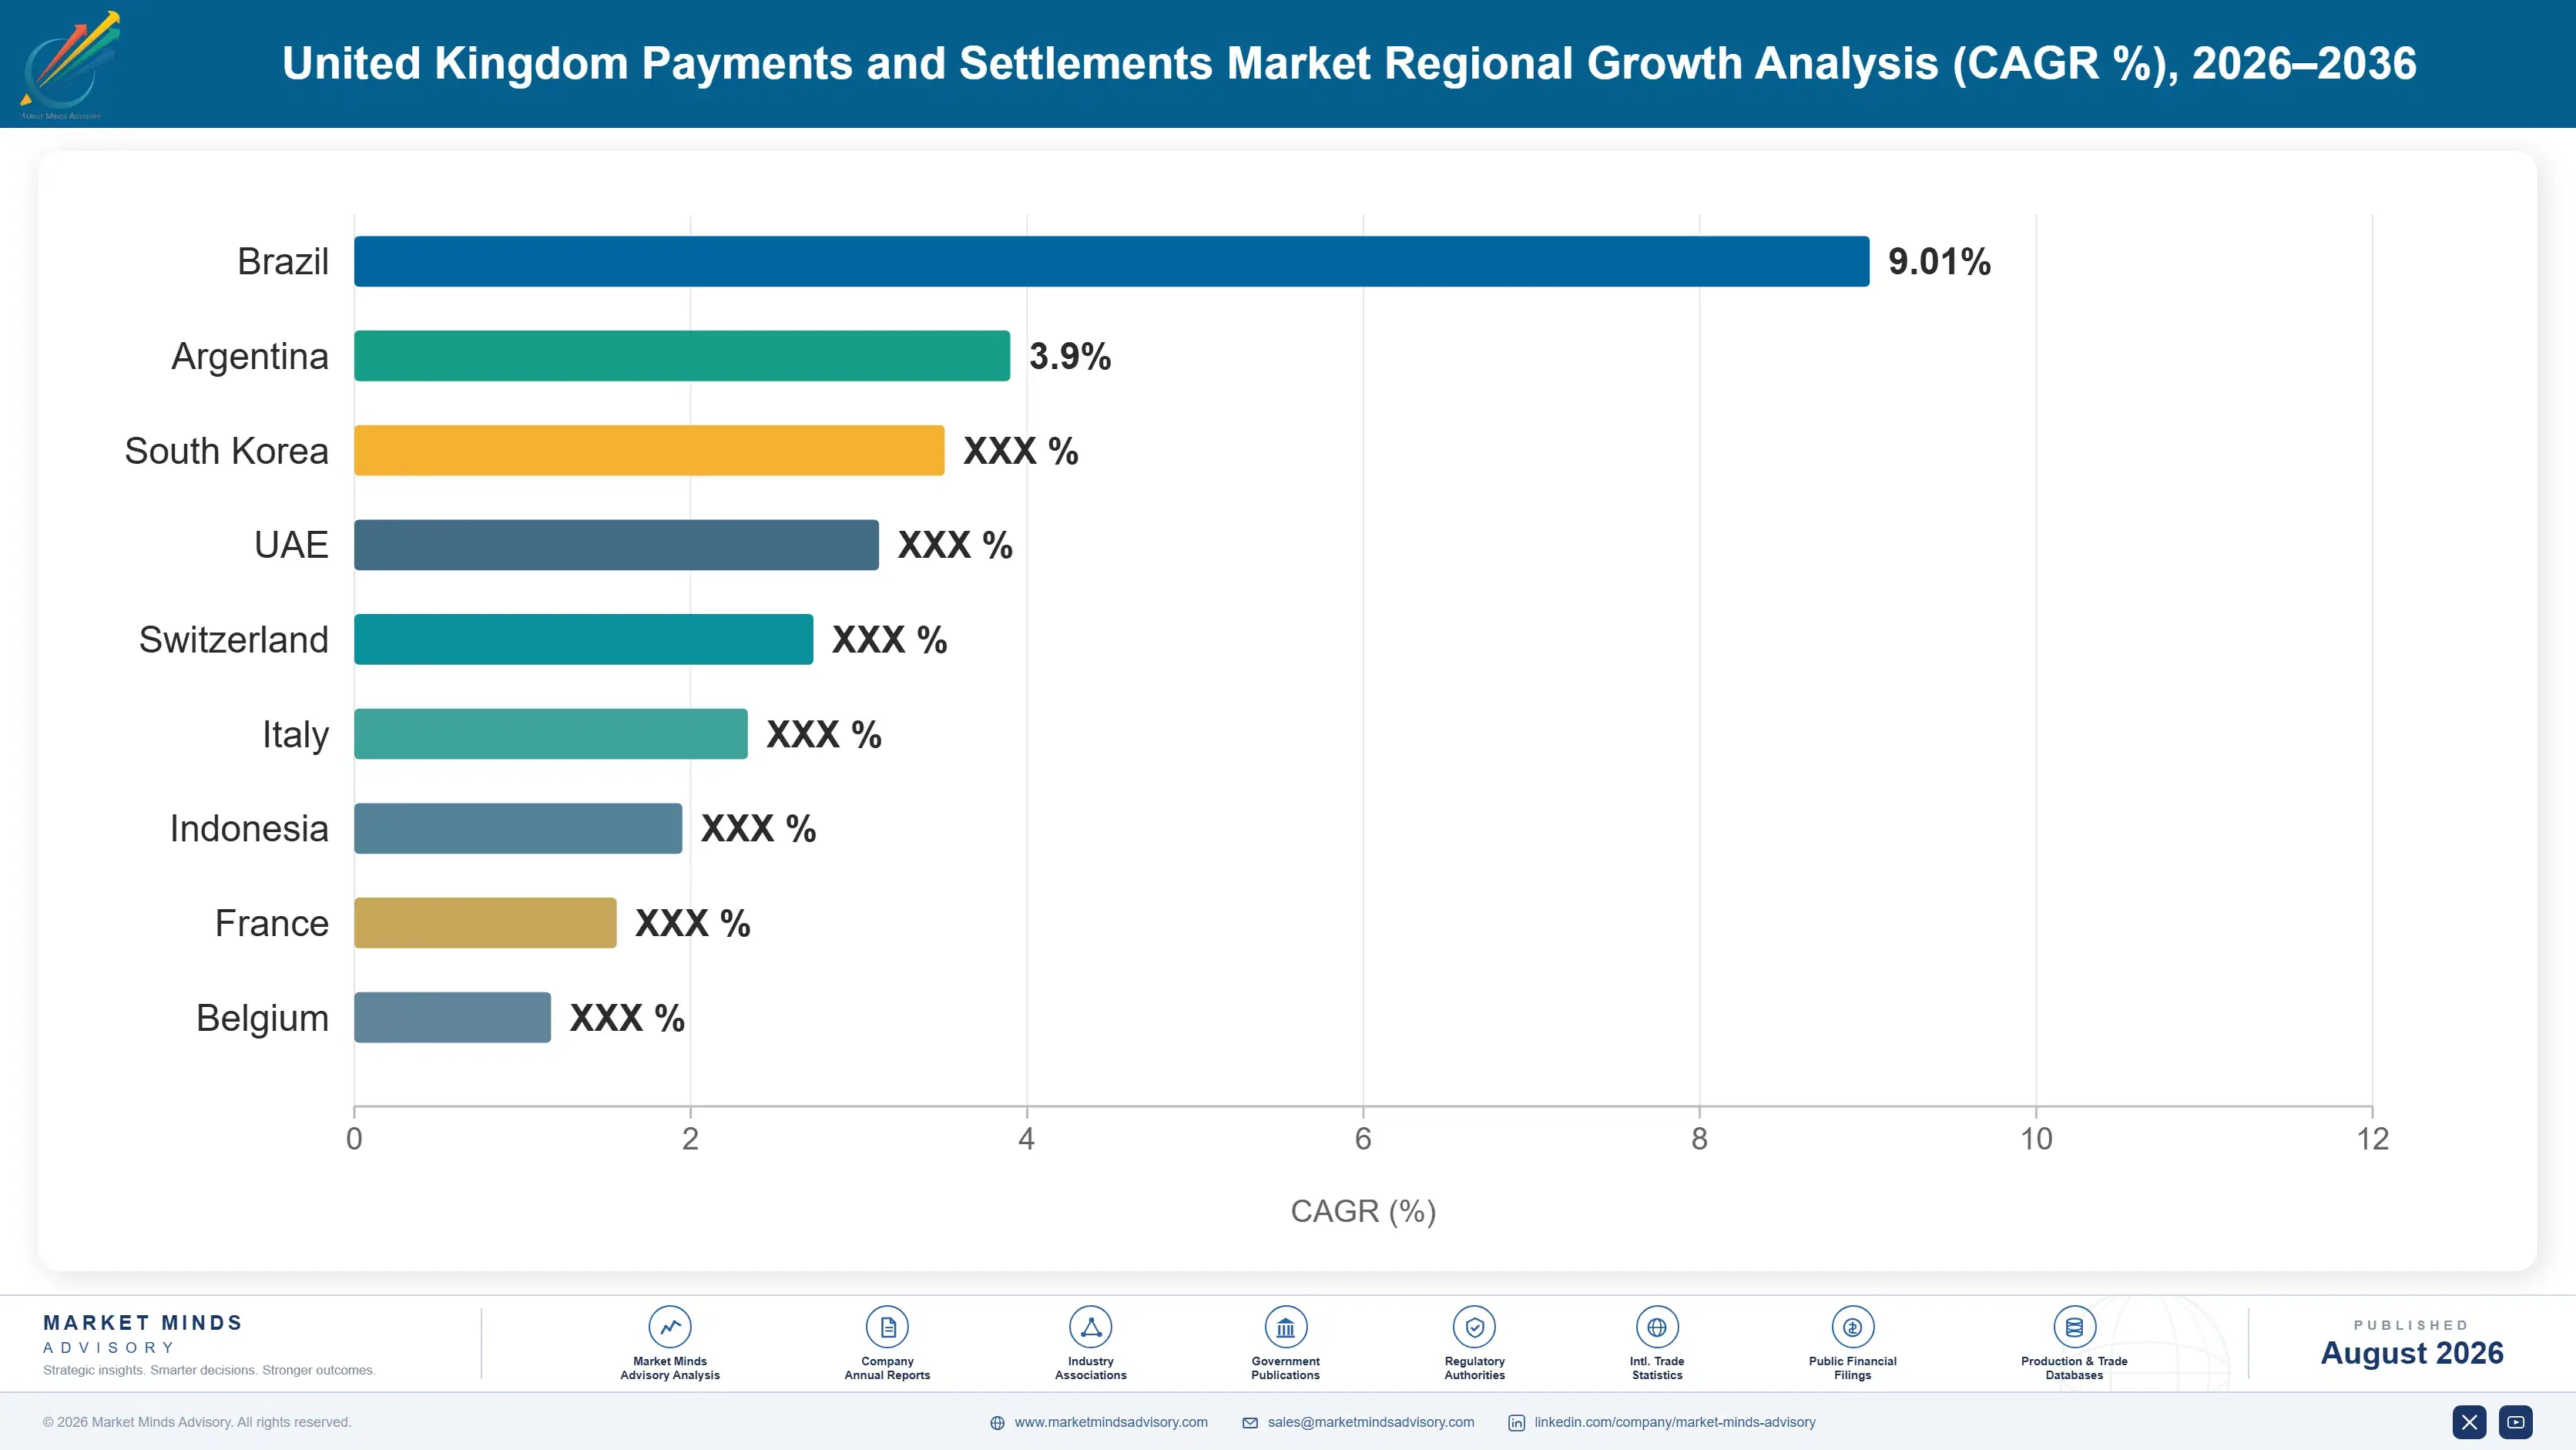Click the Indonesia bar
This screenshot has height=1450, width=2576.
pyautogui.click(x=518, y=828)
